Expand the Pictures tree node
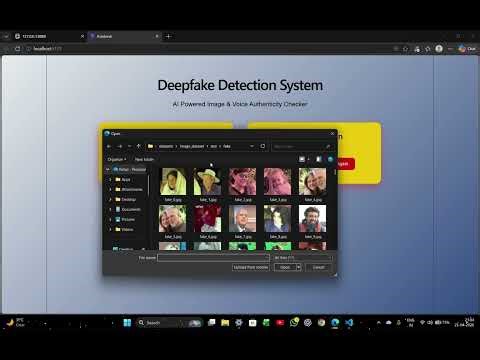Viewport: 480px width, 360px height. click(x=110, y=219)
